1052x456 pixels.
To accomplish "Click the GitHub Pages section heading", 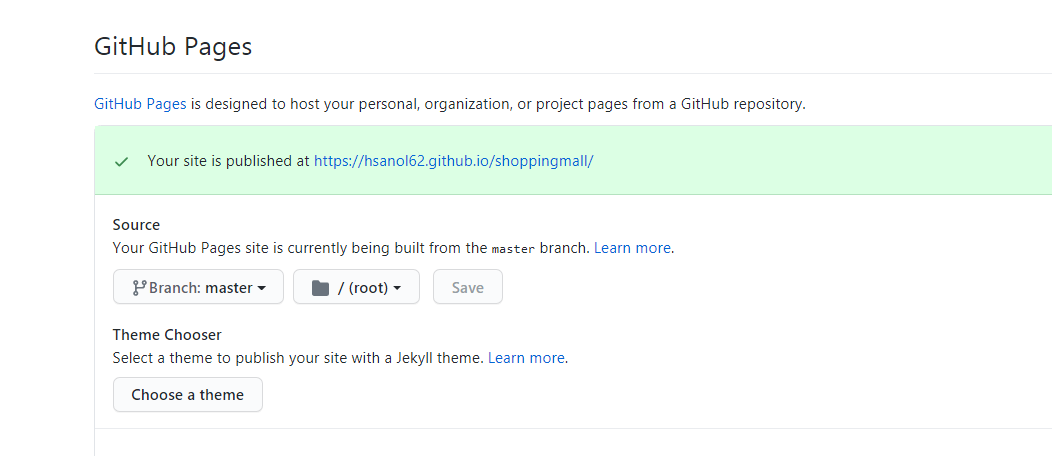I will coord(173,47).
